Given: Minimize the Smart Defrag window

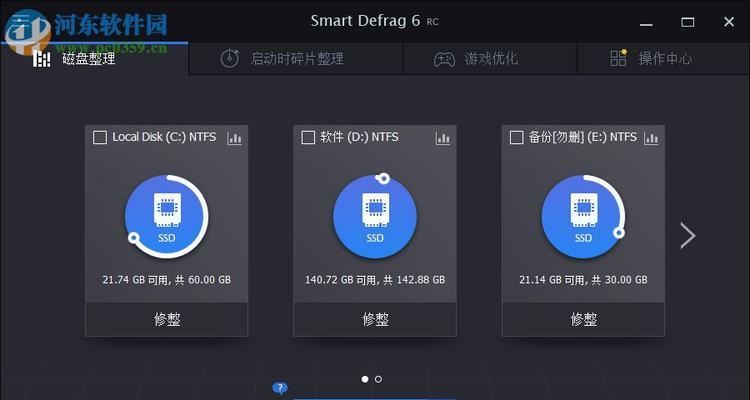Looking at the screenshot, I should click(646, 22).
